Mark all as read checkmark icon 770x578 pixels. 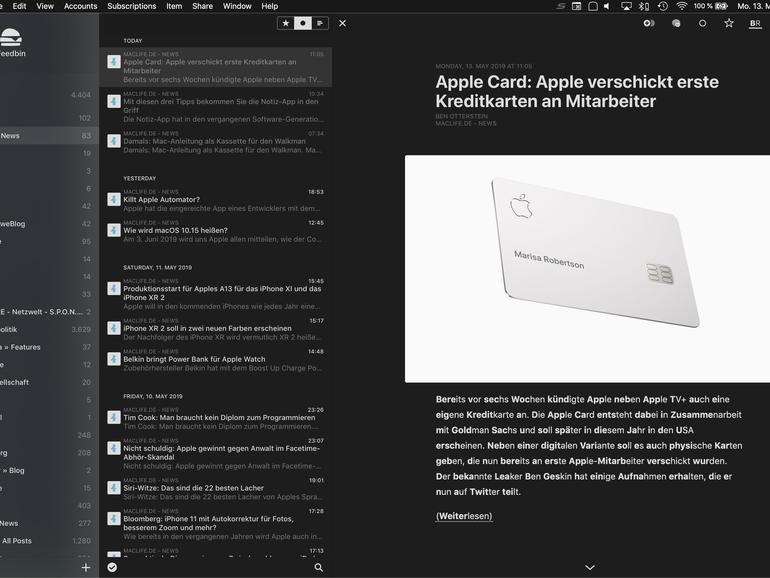112,567
